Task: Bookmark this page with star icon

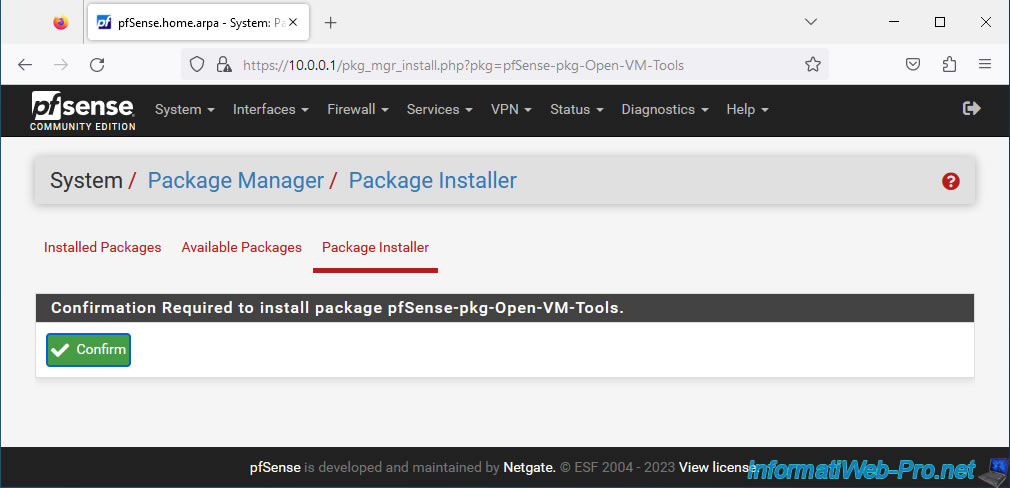Action: pos(813,64)
